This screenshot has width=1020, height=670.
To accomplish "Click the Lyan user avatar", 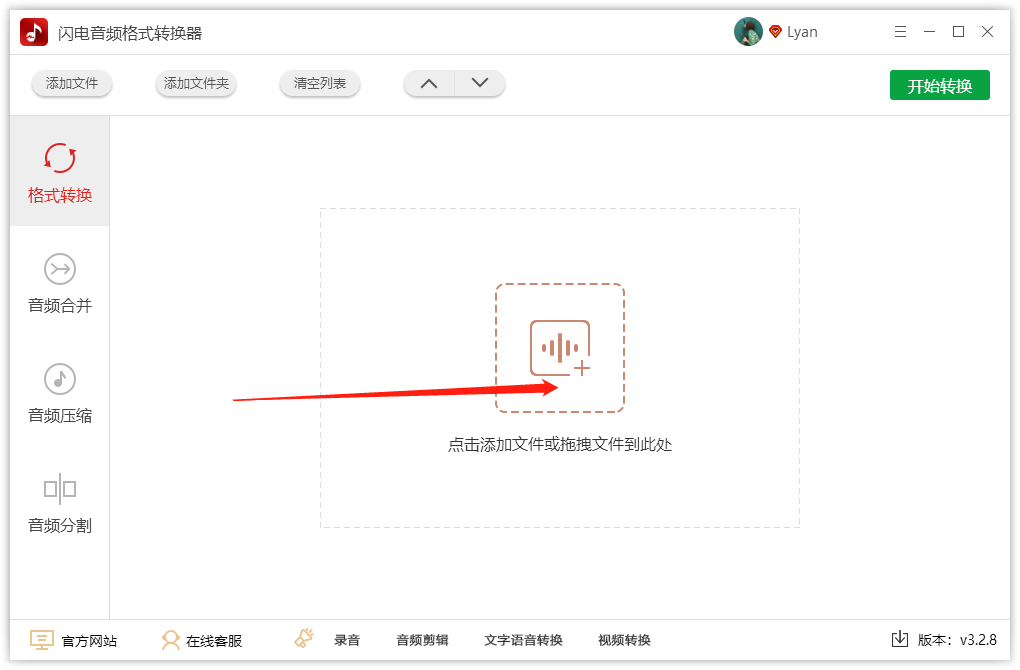I will 747,31.
